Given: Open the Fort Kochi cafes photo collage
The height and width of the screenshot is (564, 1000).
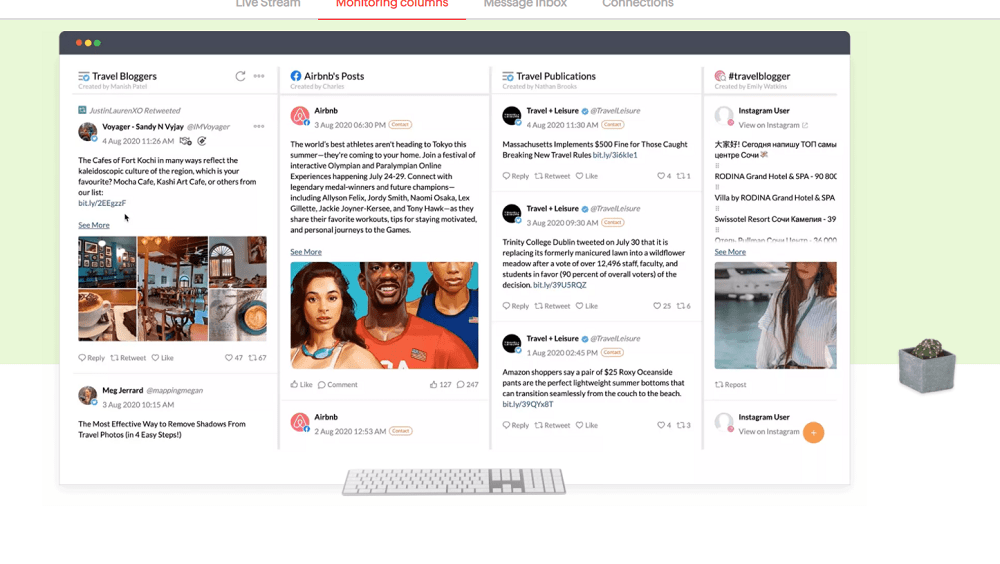Looking at the screenshot, I should (172, 288).
